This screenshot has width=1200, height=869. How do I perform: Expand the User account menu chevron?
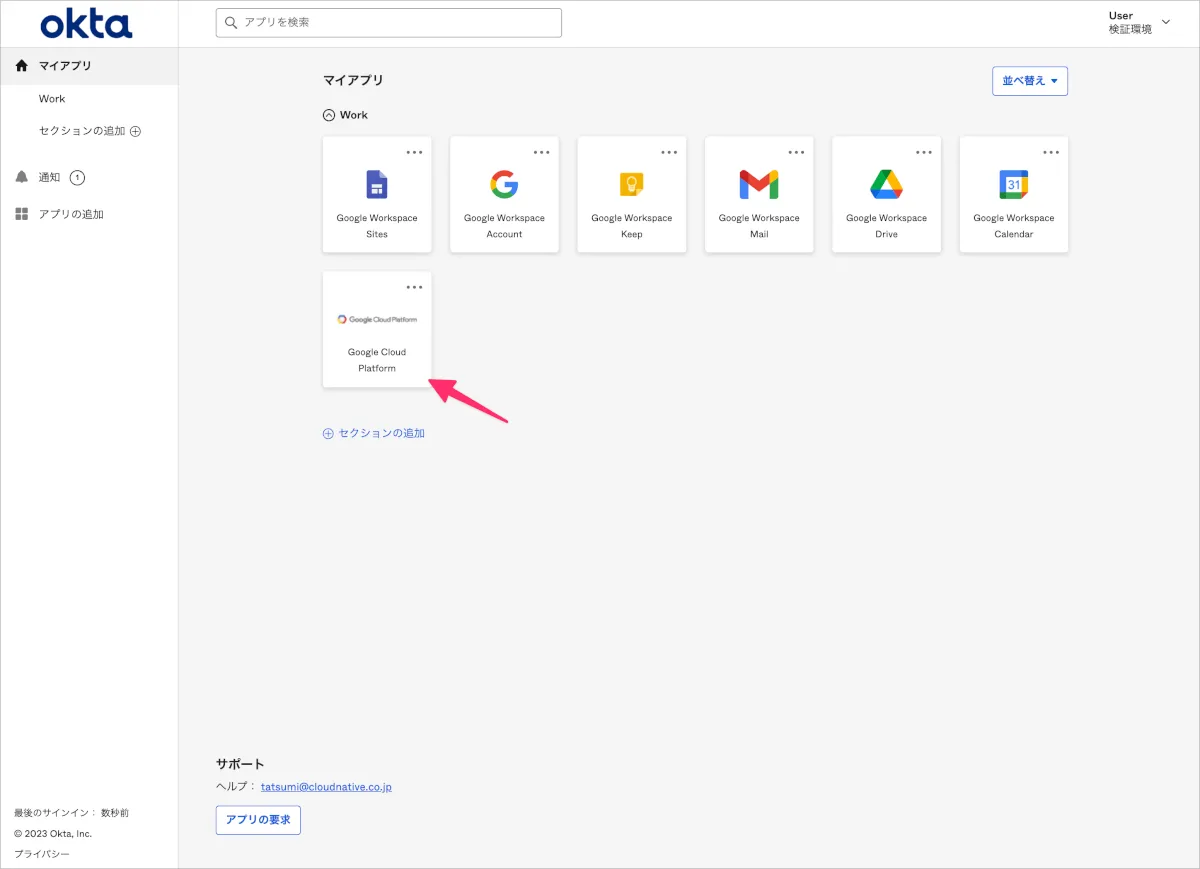[1165, 22]
